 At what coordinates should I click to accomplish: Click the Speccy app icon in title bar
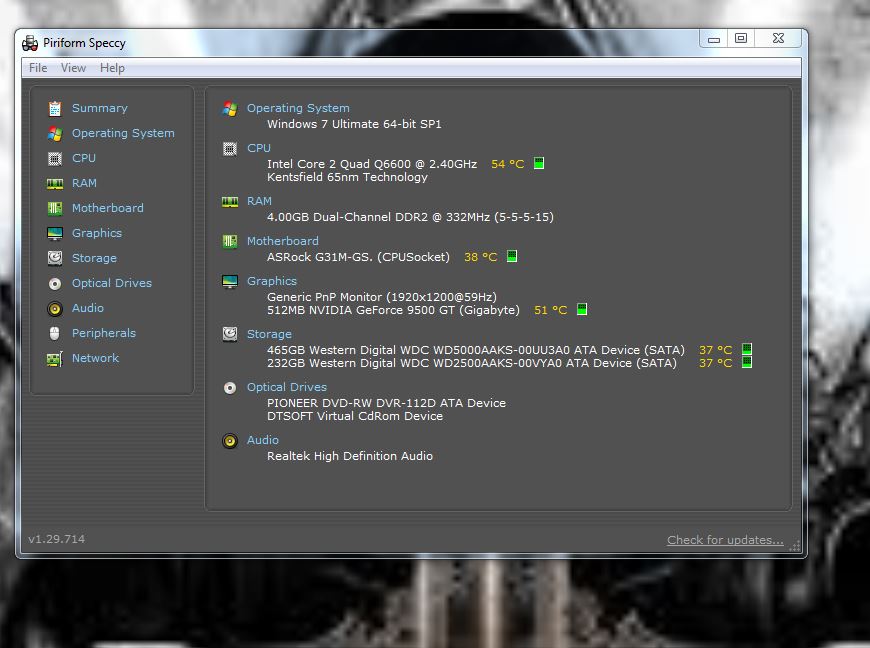tap(30, 43)
